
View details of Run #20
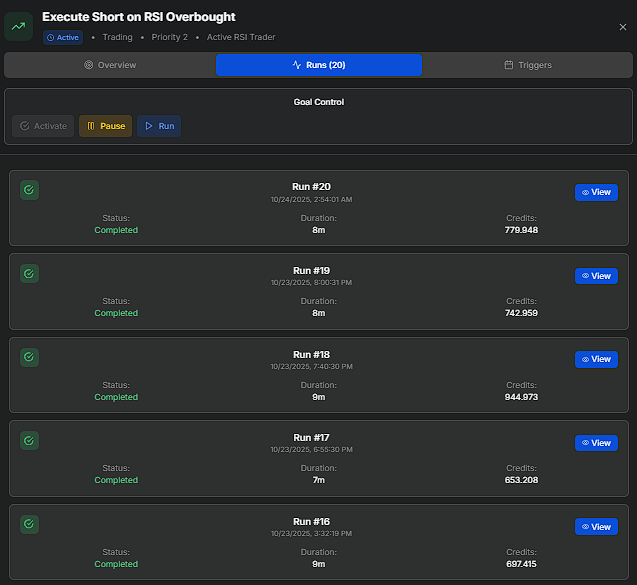pos(595,192)
